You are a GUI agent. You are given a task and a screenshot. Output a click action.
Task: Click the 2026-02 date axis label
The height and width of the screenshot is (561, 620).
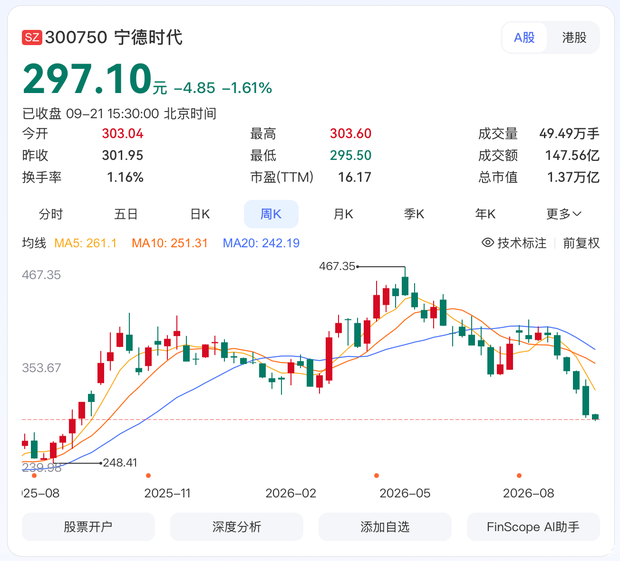click(x=291, y=493)
